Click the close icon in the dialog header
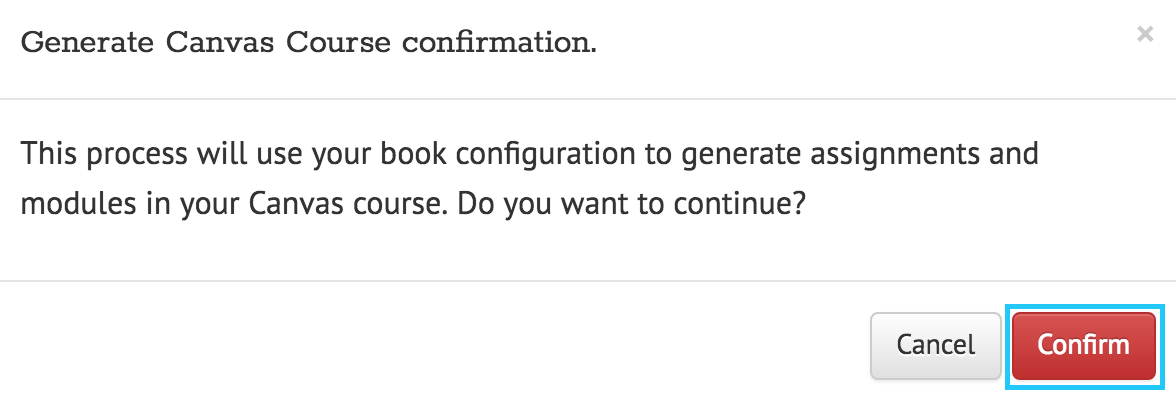This screenshot has height=400, width=1176. tap(1144, 34)
